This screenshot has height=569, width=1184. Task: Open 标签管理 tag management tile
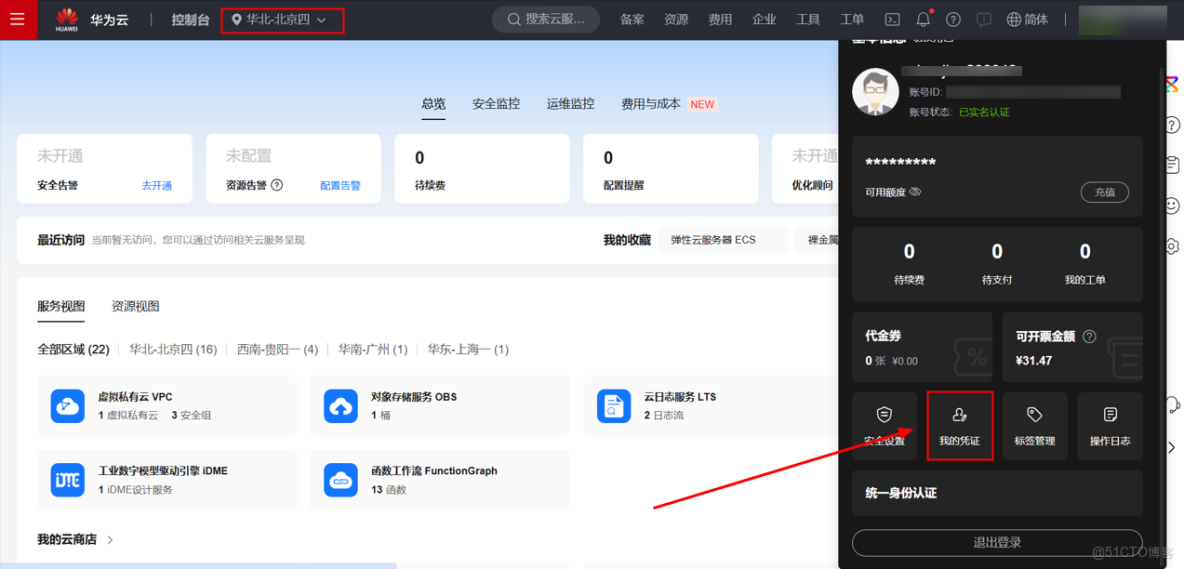(1035, 426)
